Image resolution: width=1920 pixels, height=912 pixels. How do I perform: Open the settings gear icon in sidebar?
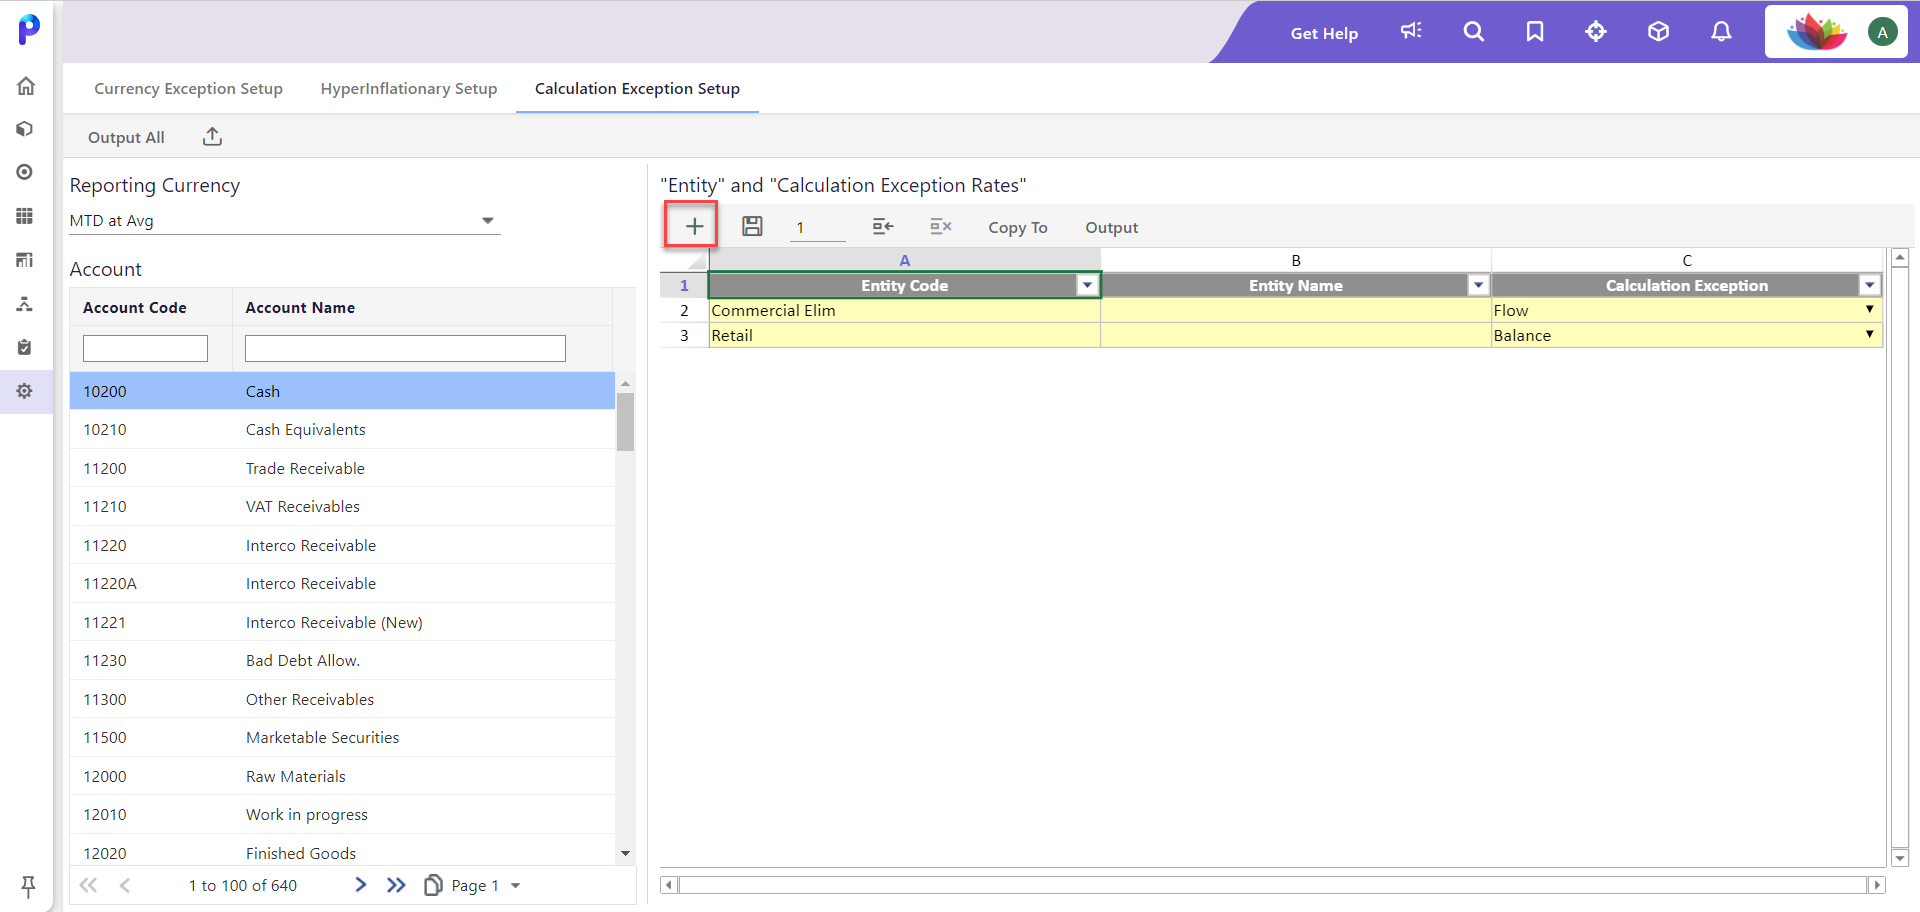pos(26,391)
